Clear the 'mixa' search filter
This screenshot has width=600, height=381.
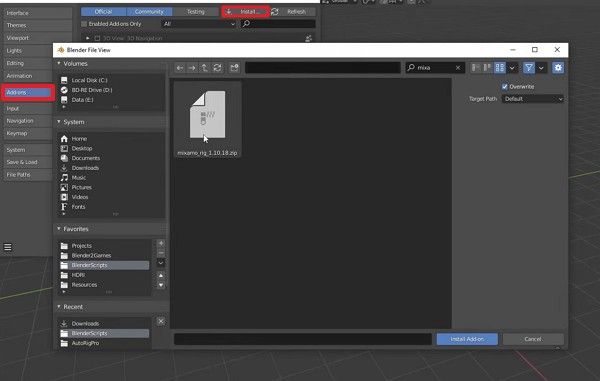click(458, 68)
